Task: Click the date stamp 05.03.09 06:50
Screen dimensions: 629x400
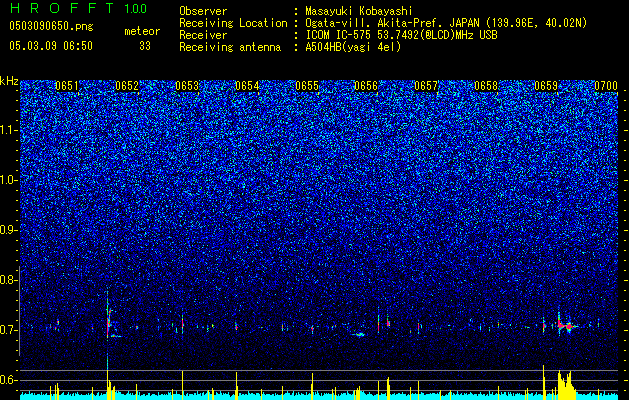Action: (51, 46)
